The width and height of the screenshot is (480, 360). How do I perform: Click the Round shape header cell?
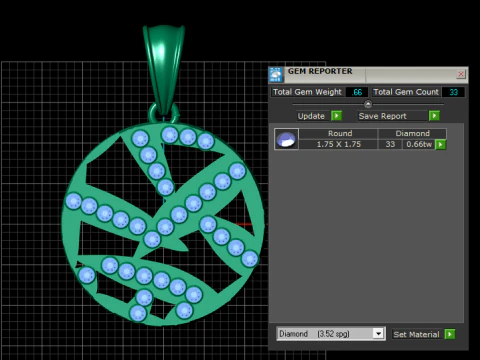pyautogui.click(x=339, y=134)
